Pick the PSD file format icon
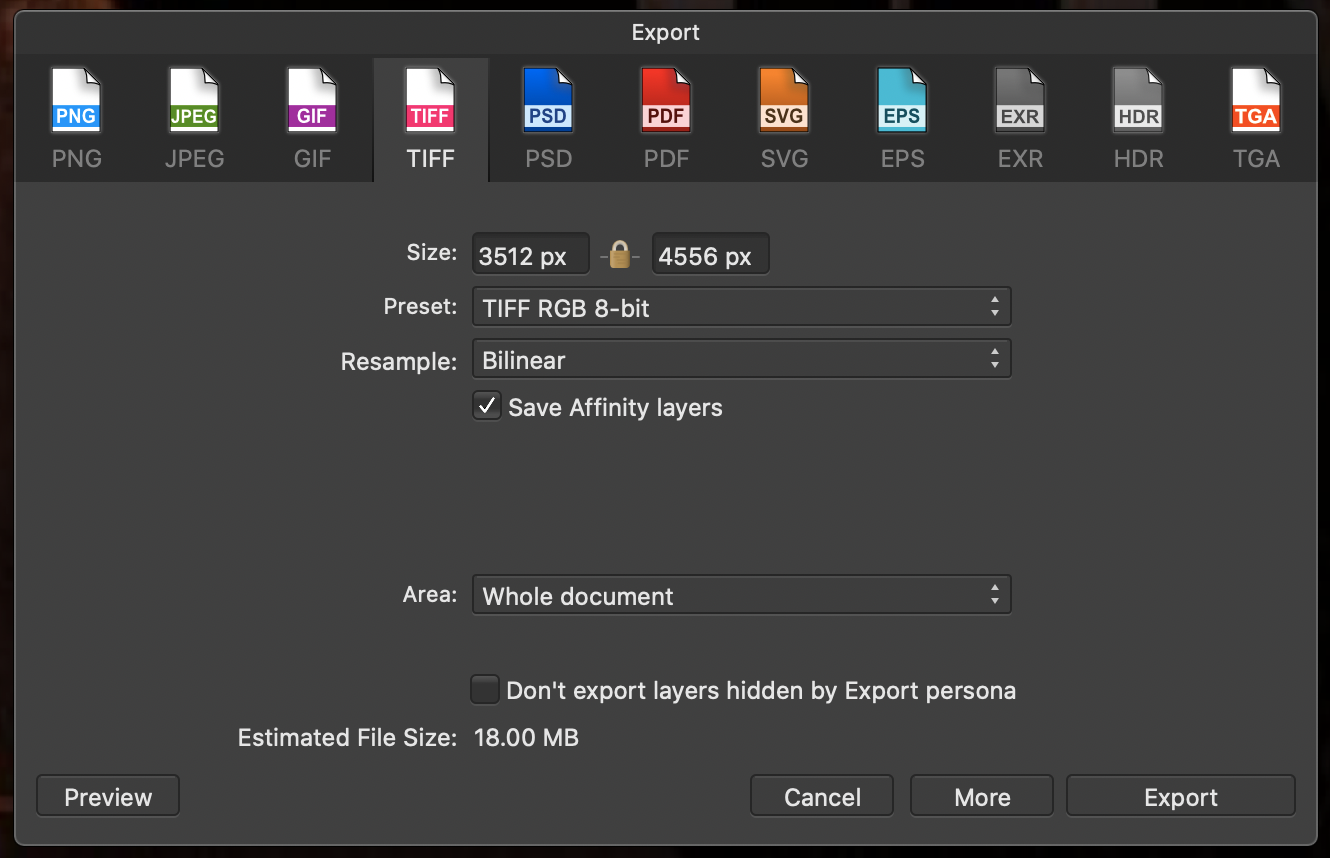The width and height of the screenshot is (1330, 858). (548, 102)
